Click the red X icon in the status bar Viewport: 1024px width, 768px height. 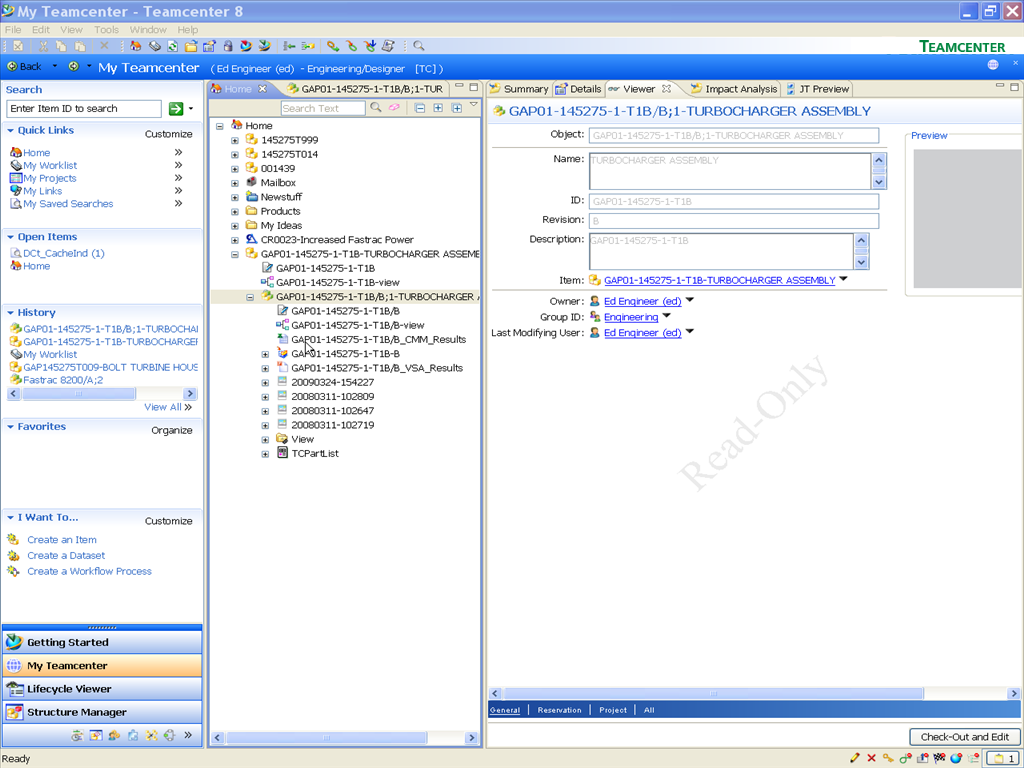tap(871, 758)
